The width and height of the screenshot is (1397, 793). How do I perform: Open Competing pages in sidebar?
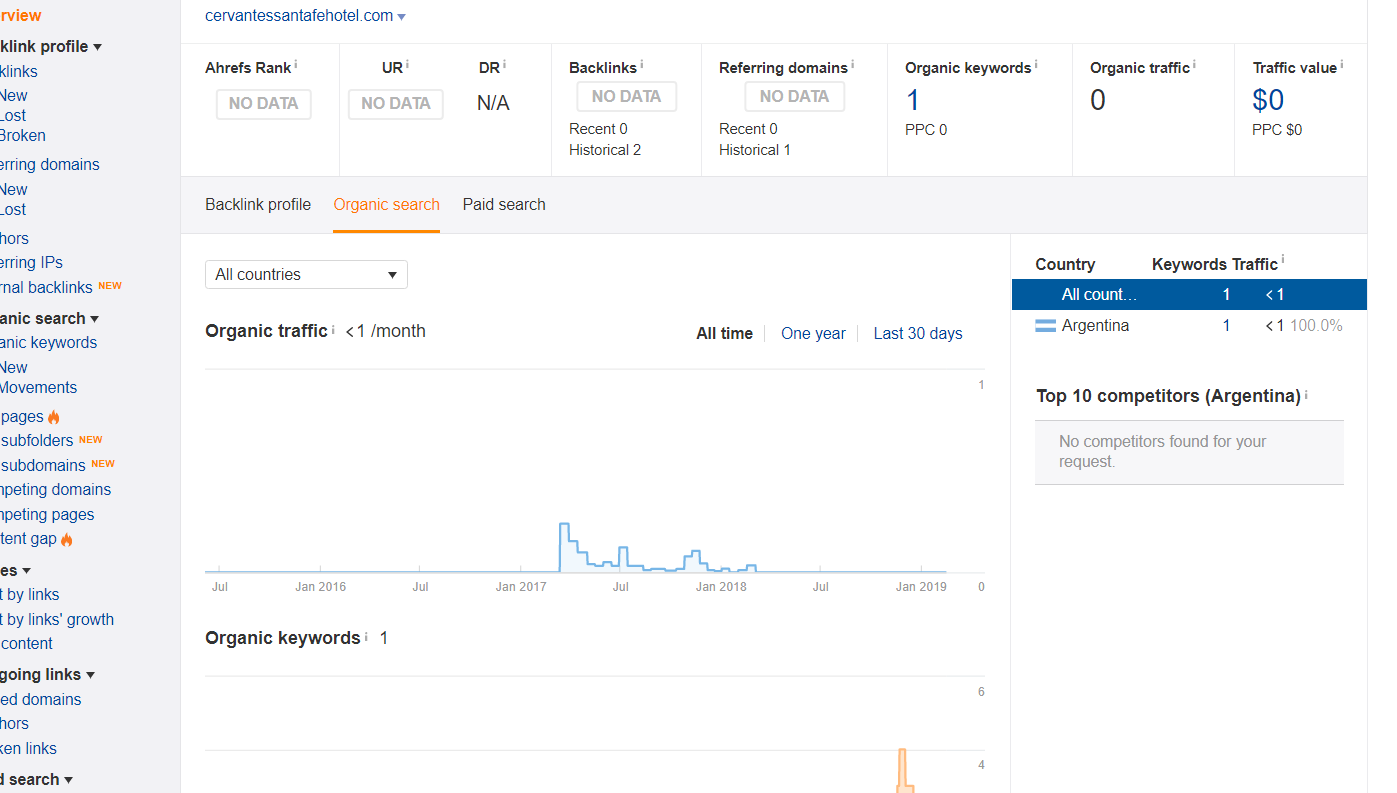47,514
